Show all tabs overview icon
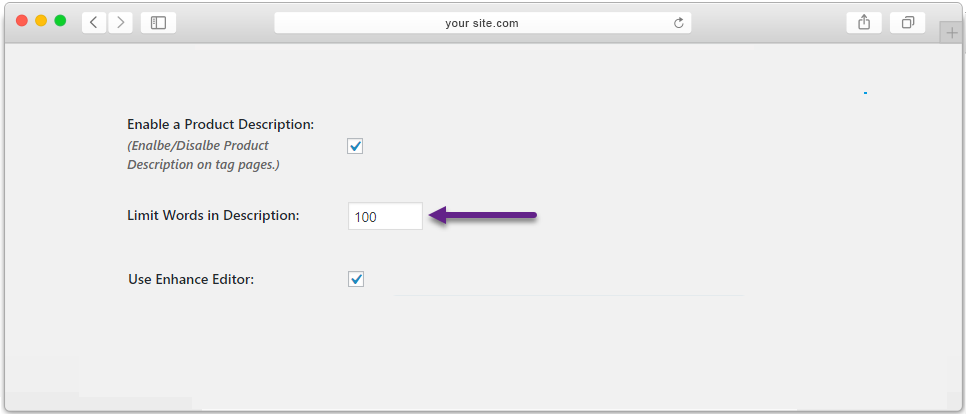 [907, 23]
